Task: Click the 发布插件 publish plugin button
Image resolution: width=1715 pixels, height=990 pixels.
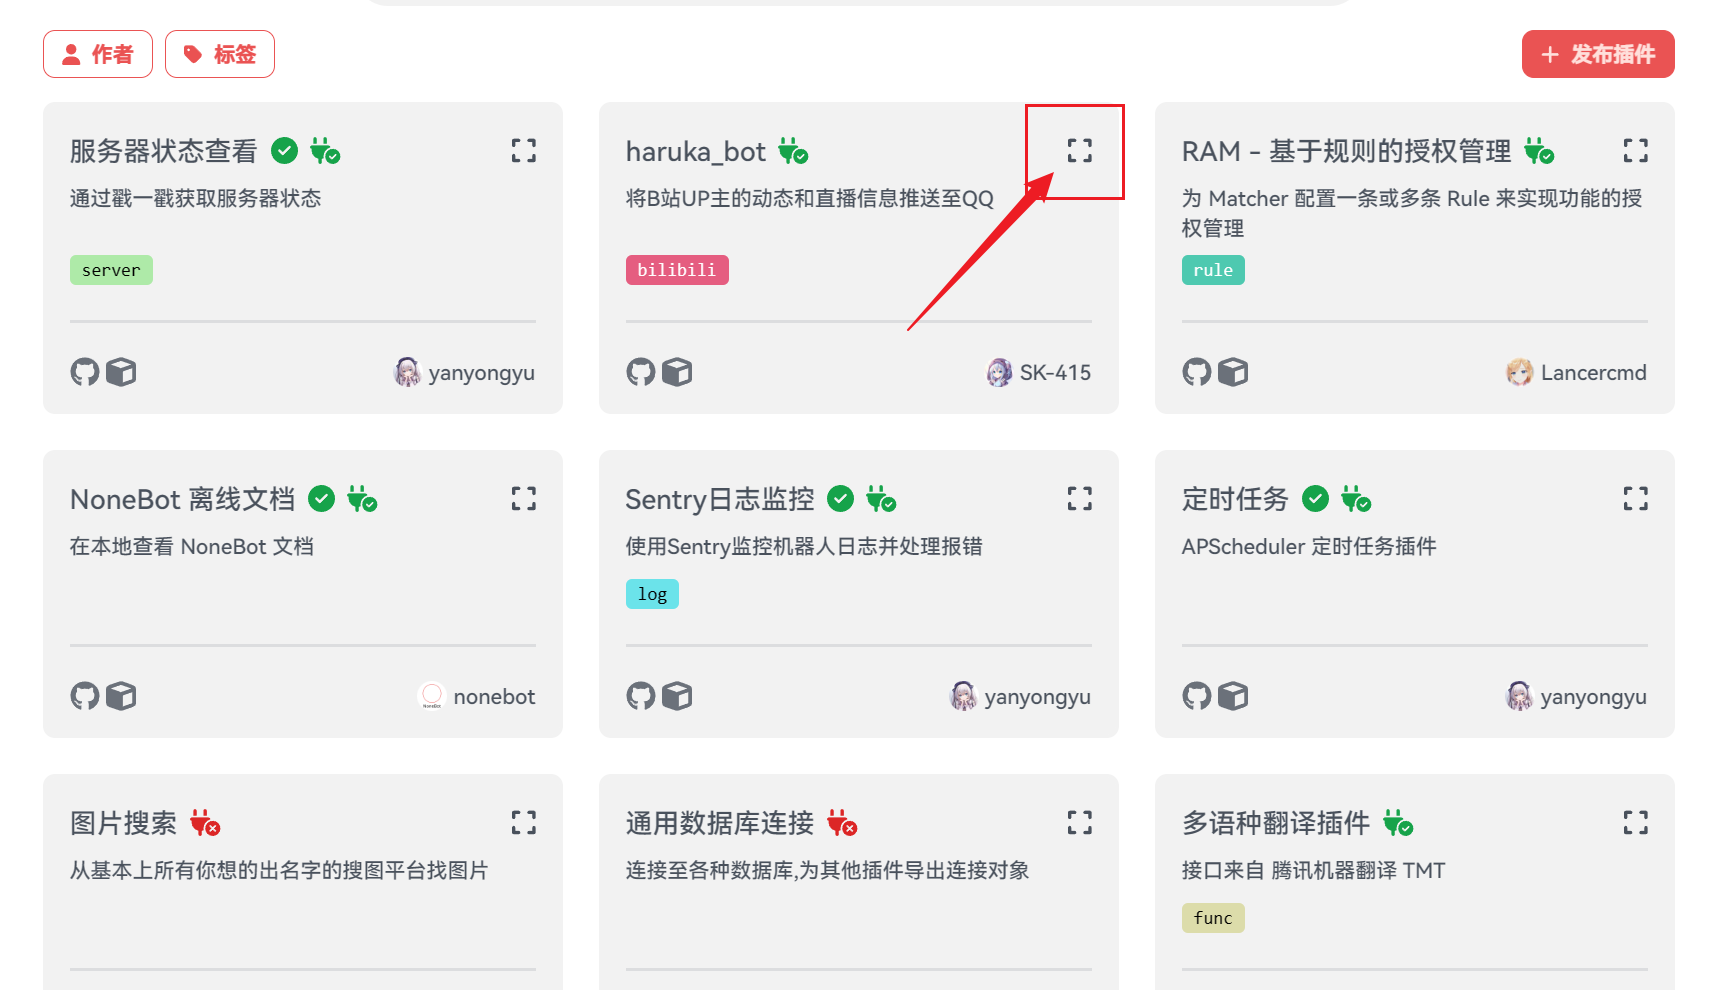Action: (1598, 54)
